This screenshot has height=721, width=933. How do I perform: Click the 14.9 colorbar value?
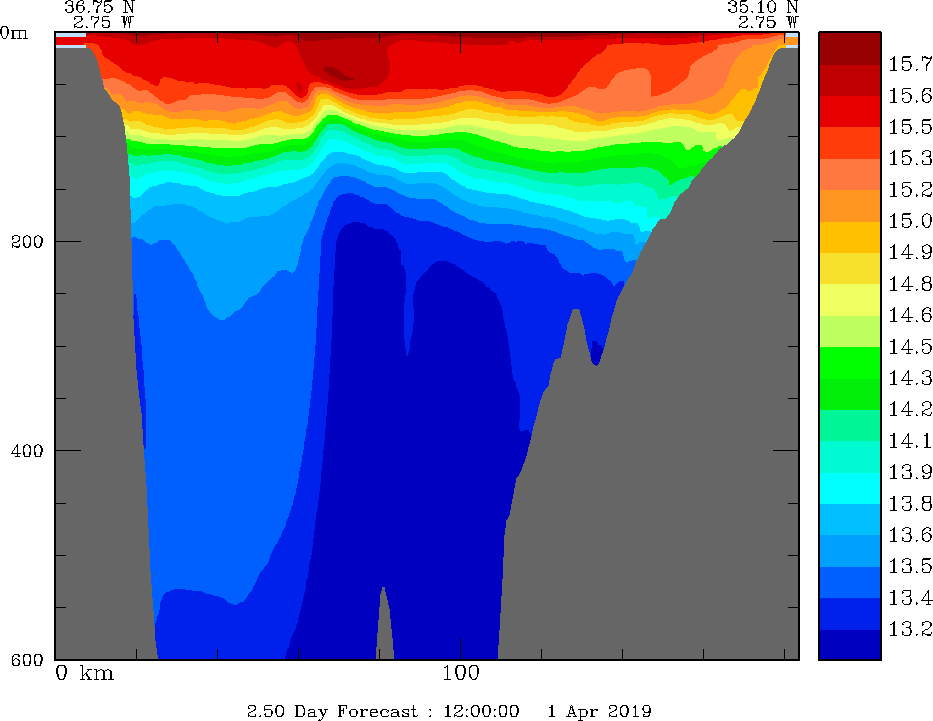(910, 252)
